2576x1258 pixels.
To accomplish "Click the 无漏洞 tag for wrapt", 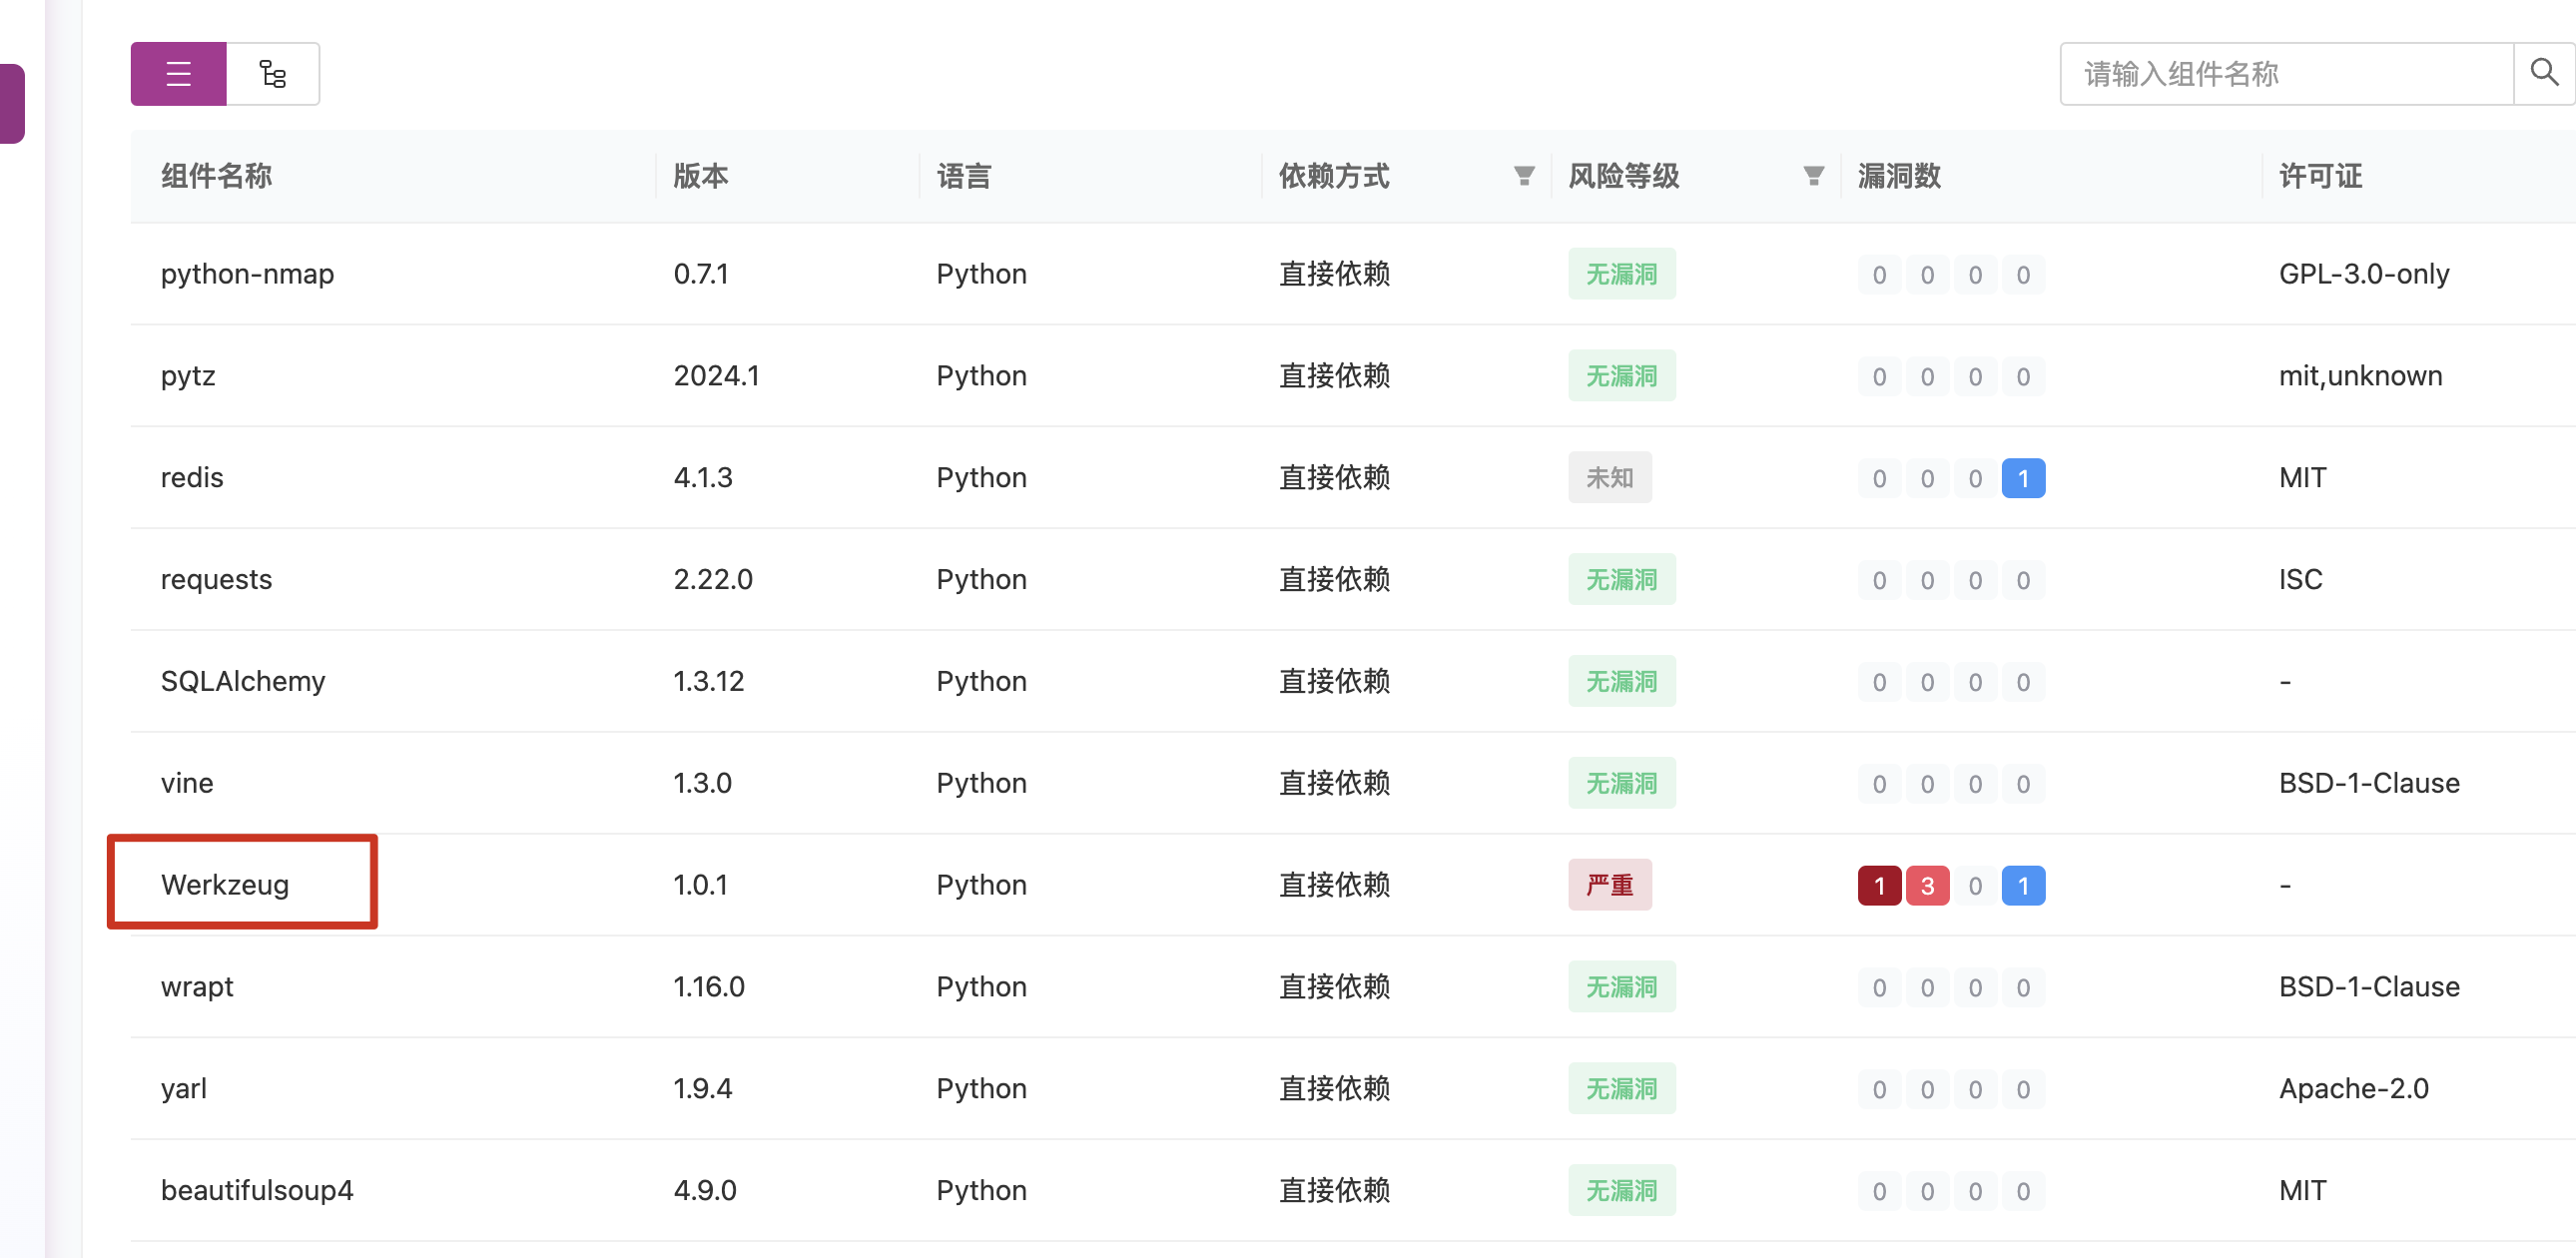I will pos(1622,987).
